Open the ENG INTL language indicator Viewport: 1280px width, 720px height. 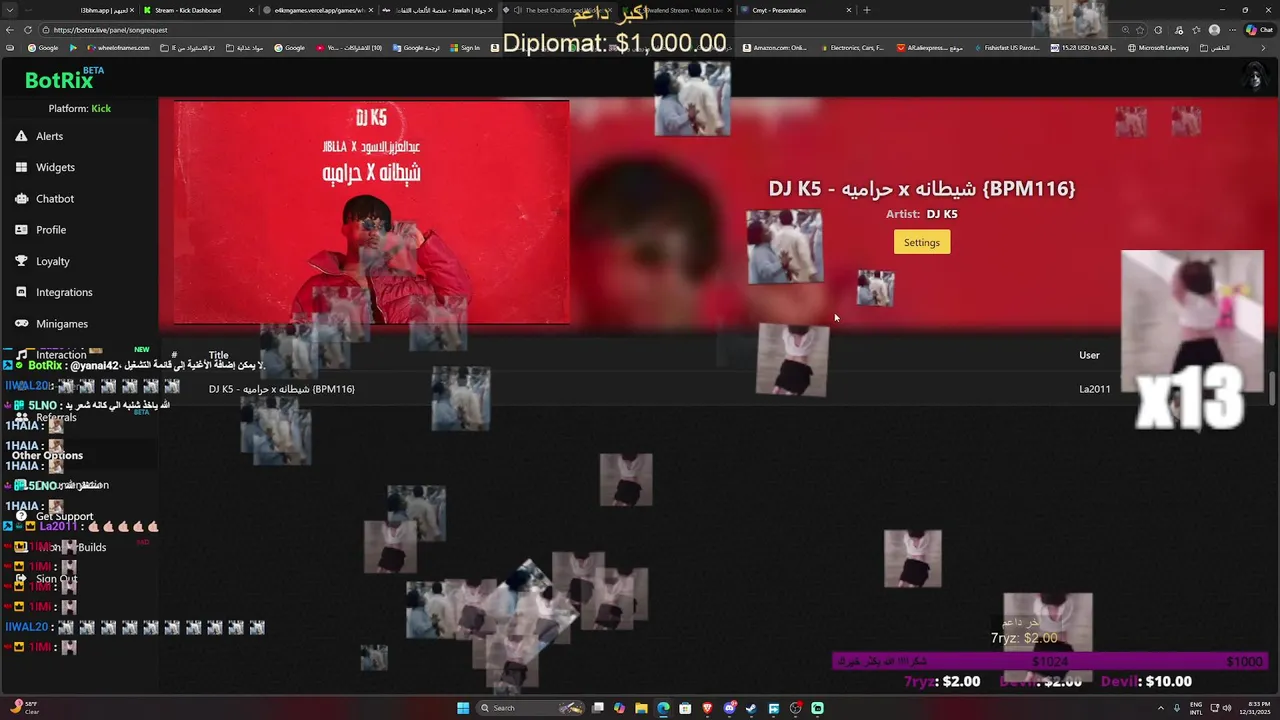[1195, 708]
